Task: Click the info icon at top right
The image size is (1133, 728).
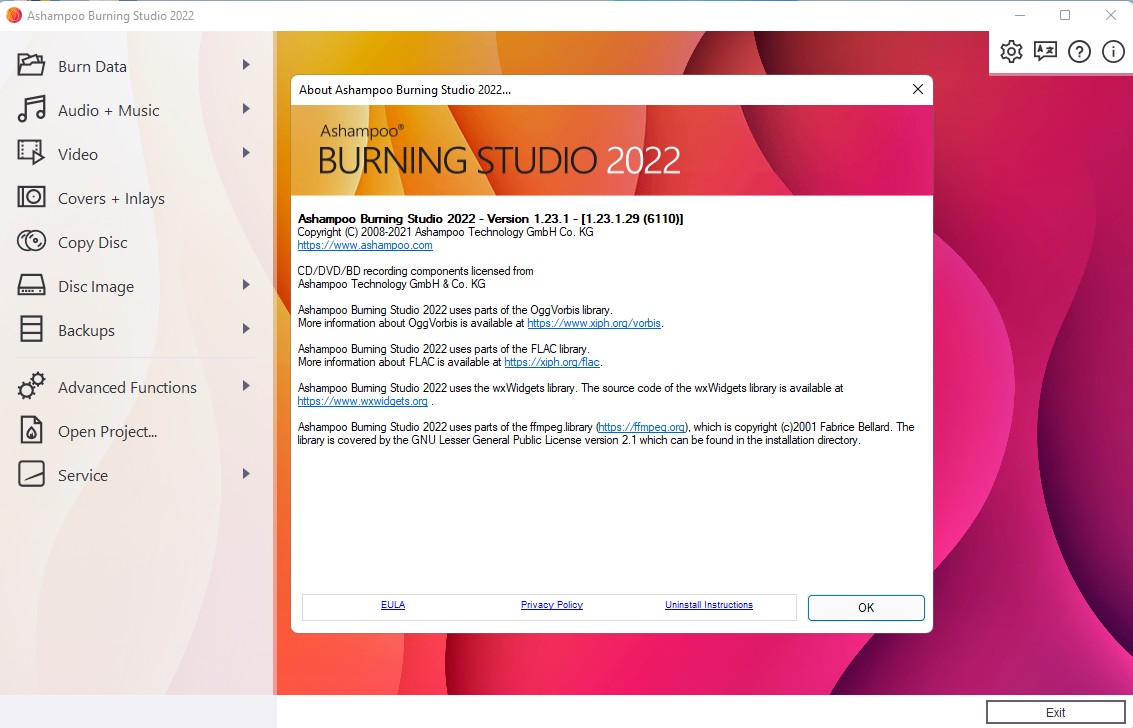Action: click(x=1113, y=51)
